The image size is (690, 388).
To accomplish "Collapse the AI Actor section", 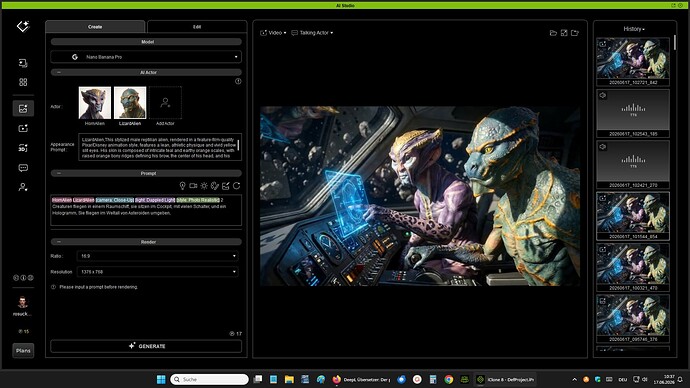I will pyautogui.click(x=59, y=72).
